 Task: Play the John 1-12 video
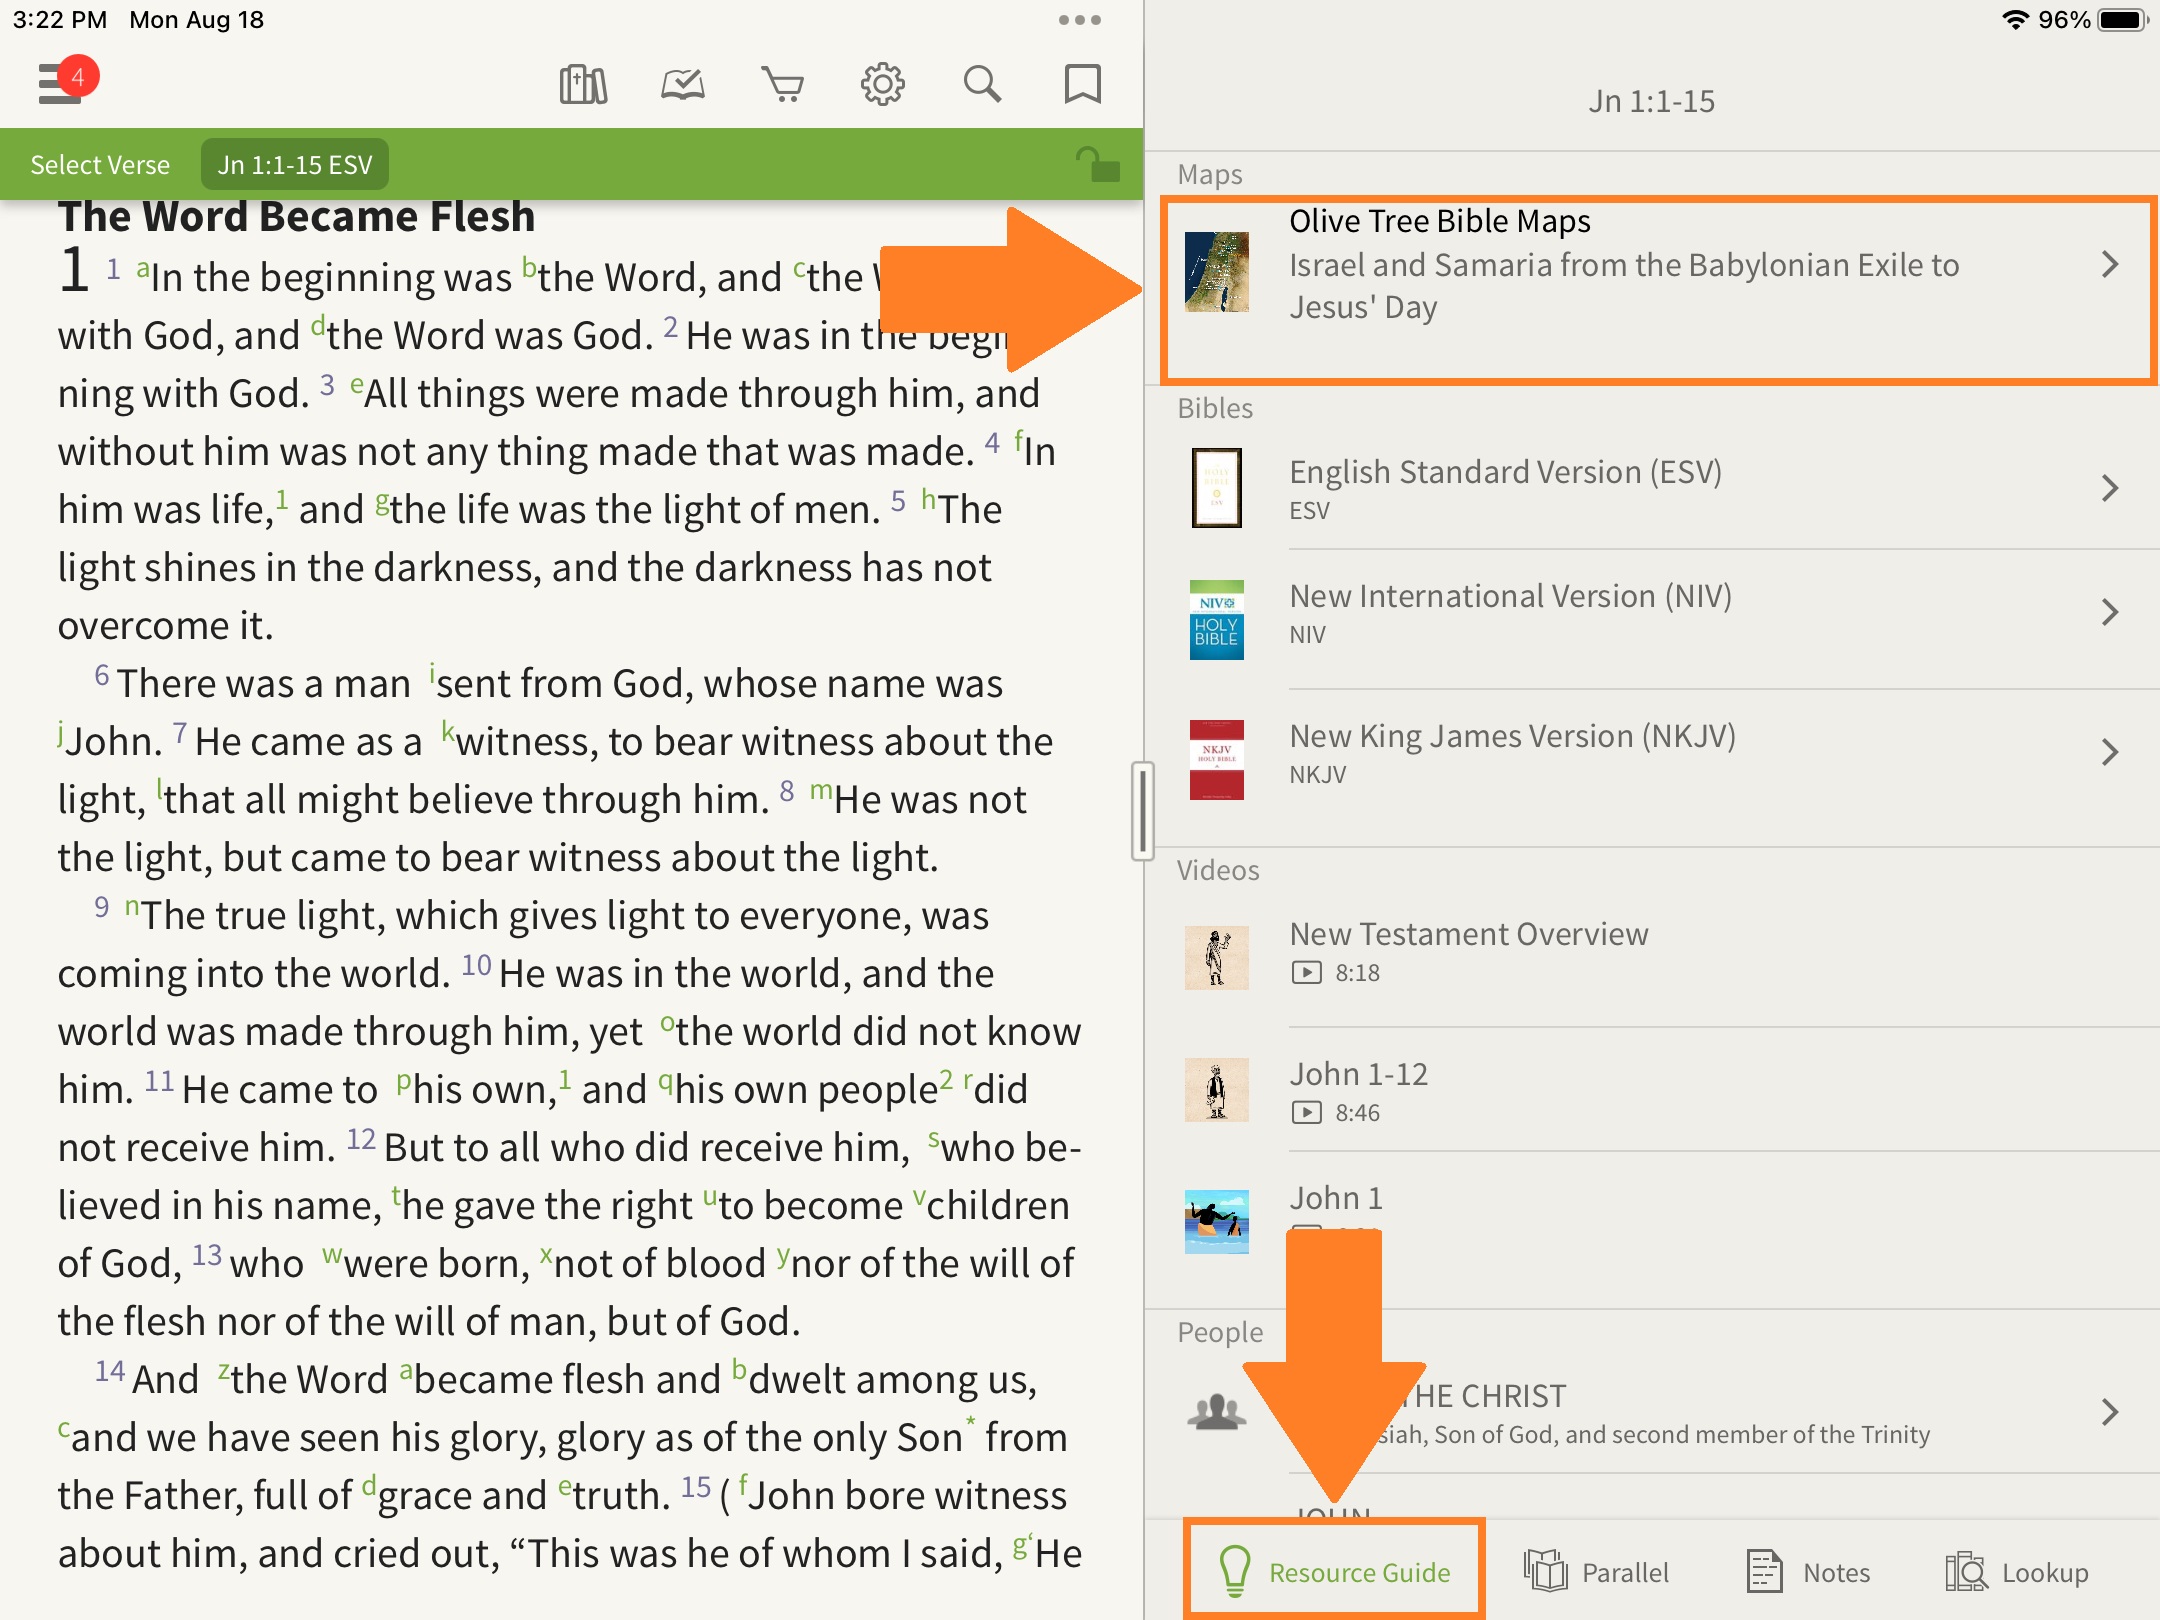click(1652, 1090)
